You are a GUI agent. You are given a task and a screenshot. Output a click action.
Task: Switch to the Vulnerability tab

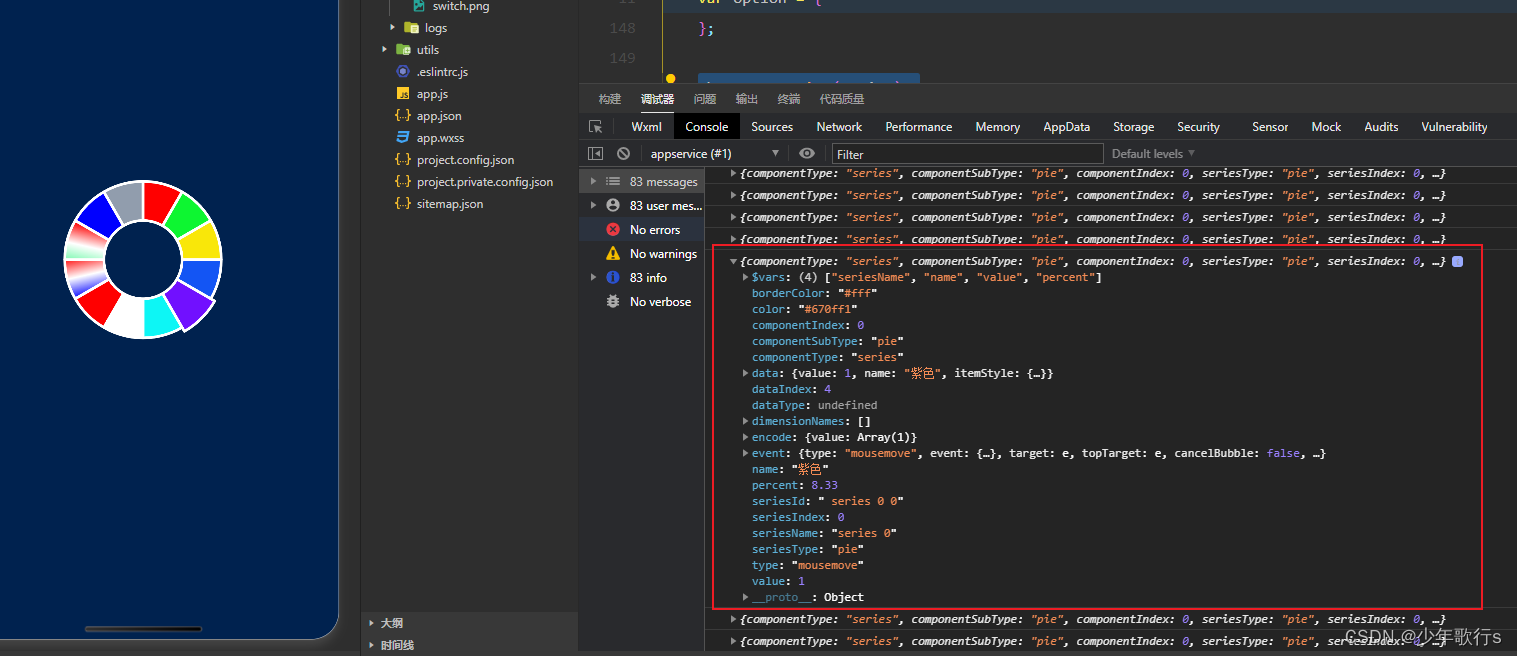click(x=1455, y=127)
